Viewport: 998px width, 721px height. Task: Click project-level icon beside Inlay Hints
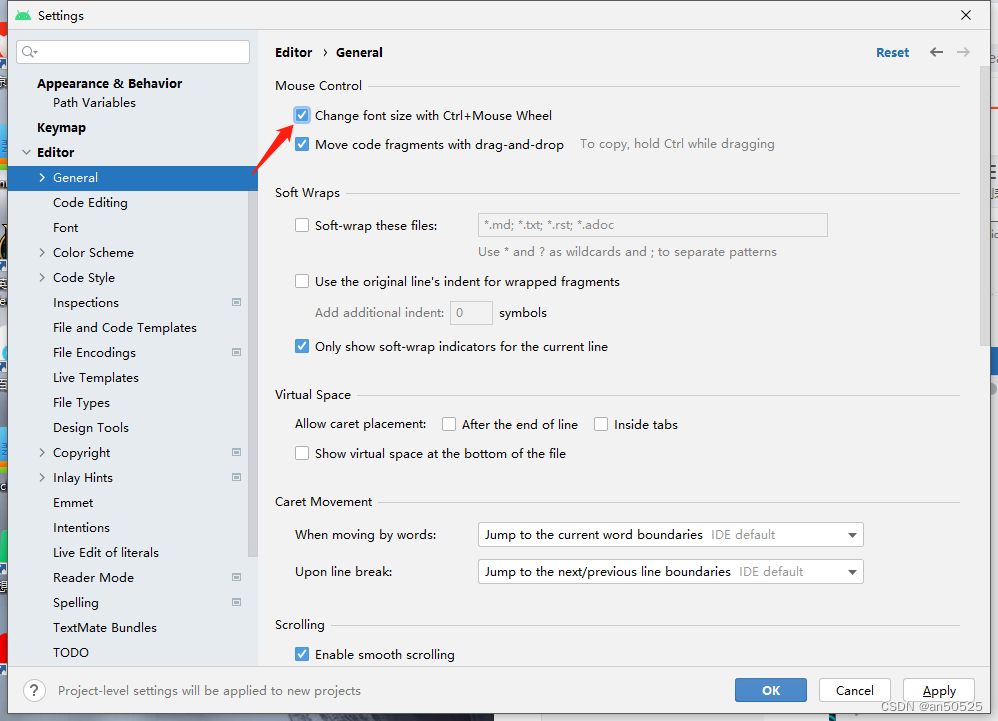click(236, 477)
